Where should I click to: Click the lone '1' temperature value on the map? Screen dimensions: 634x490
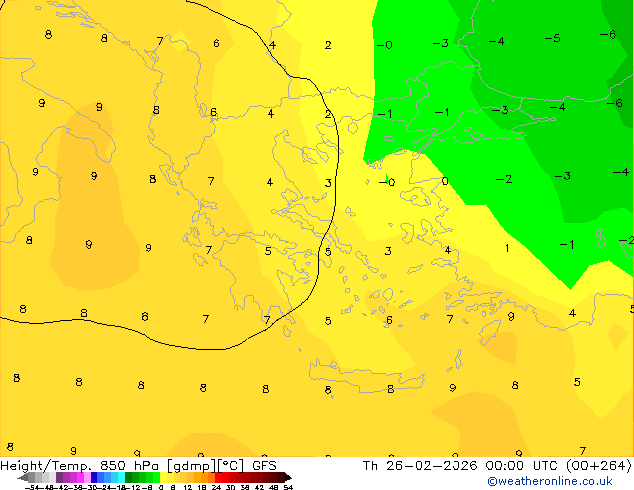coord(507,248)
